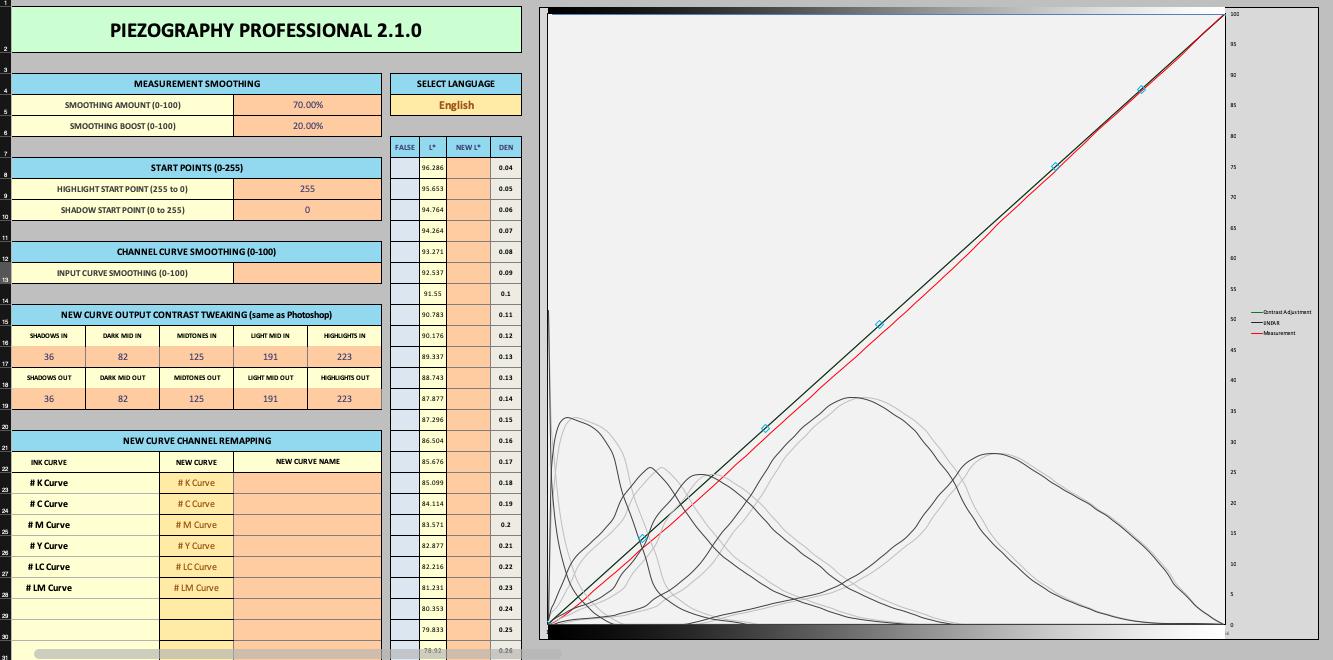Select L* value 79.833

point(433,630)
